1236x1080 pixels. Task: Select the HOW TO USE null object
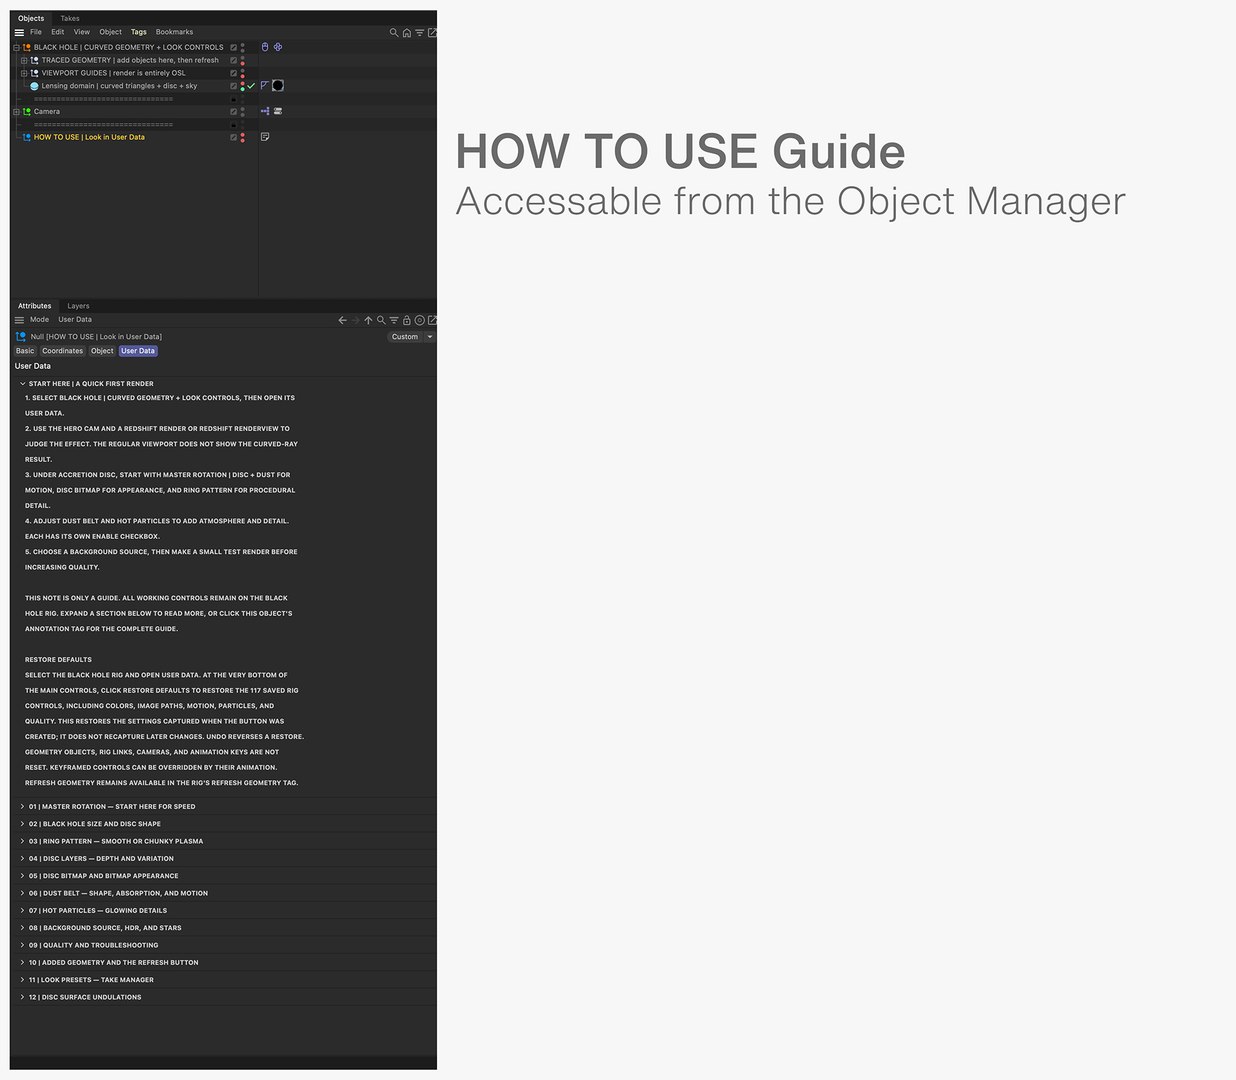(x=89, y=137)
